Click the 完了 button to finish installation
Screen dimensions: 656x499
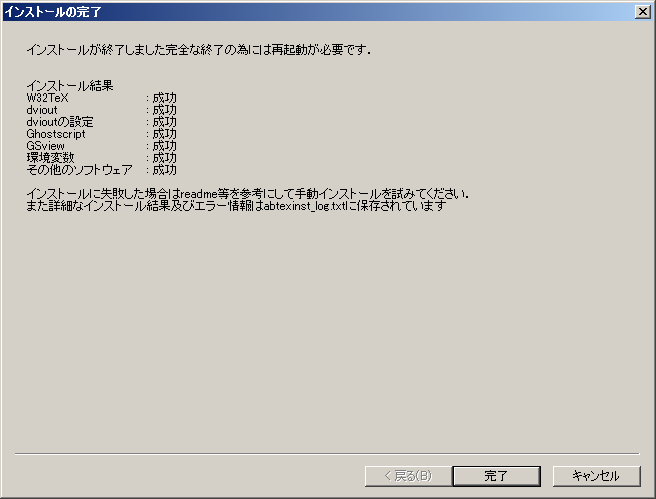[496, 476]
